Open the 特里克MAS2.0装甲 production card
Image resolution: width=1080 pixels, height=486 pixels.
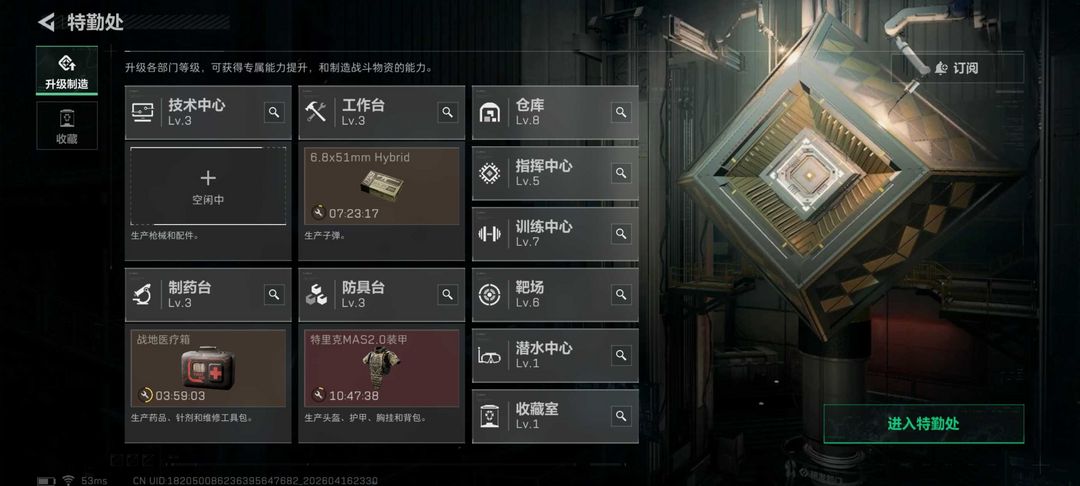pos(382,368)
